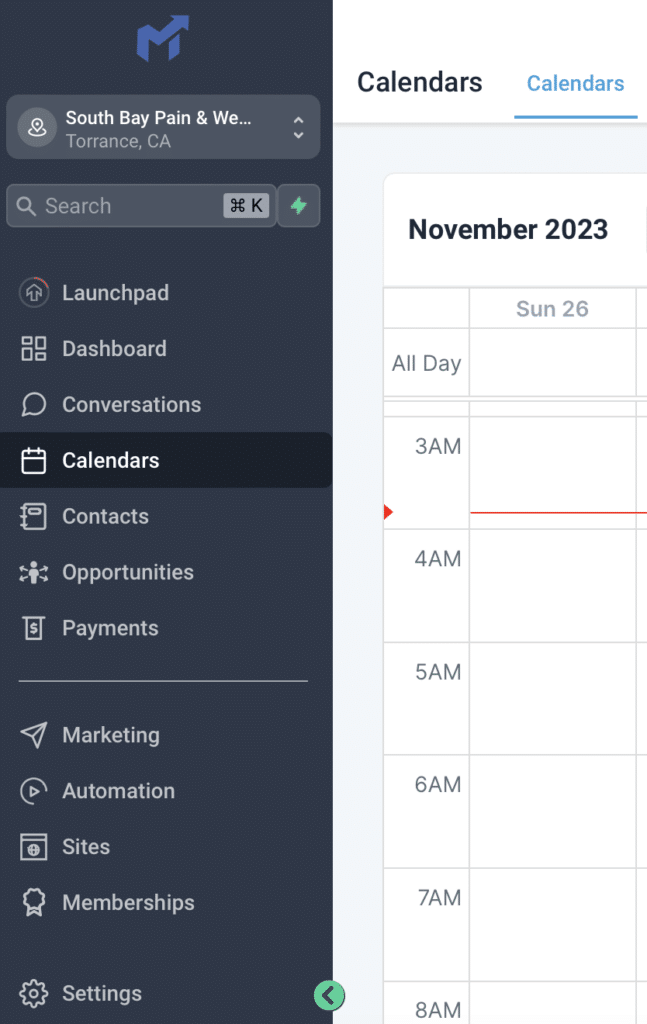647x1024 pixels.
Task: Click the Conversations chat bubble icon
Action: [x=34, y=405]
